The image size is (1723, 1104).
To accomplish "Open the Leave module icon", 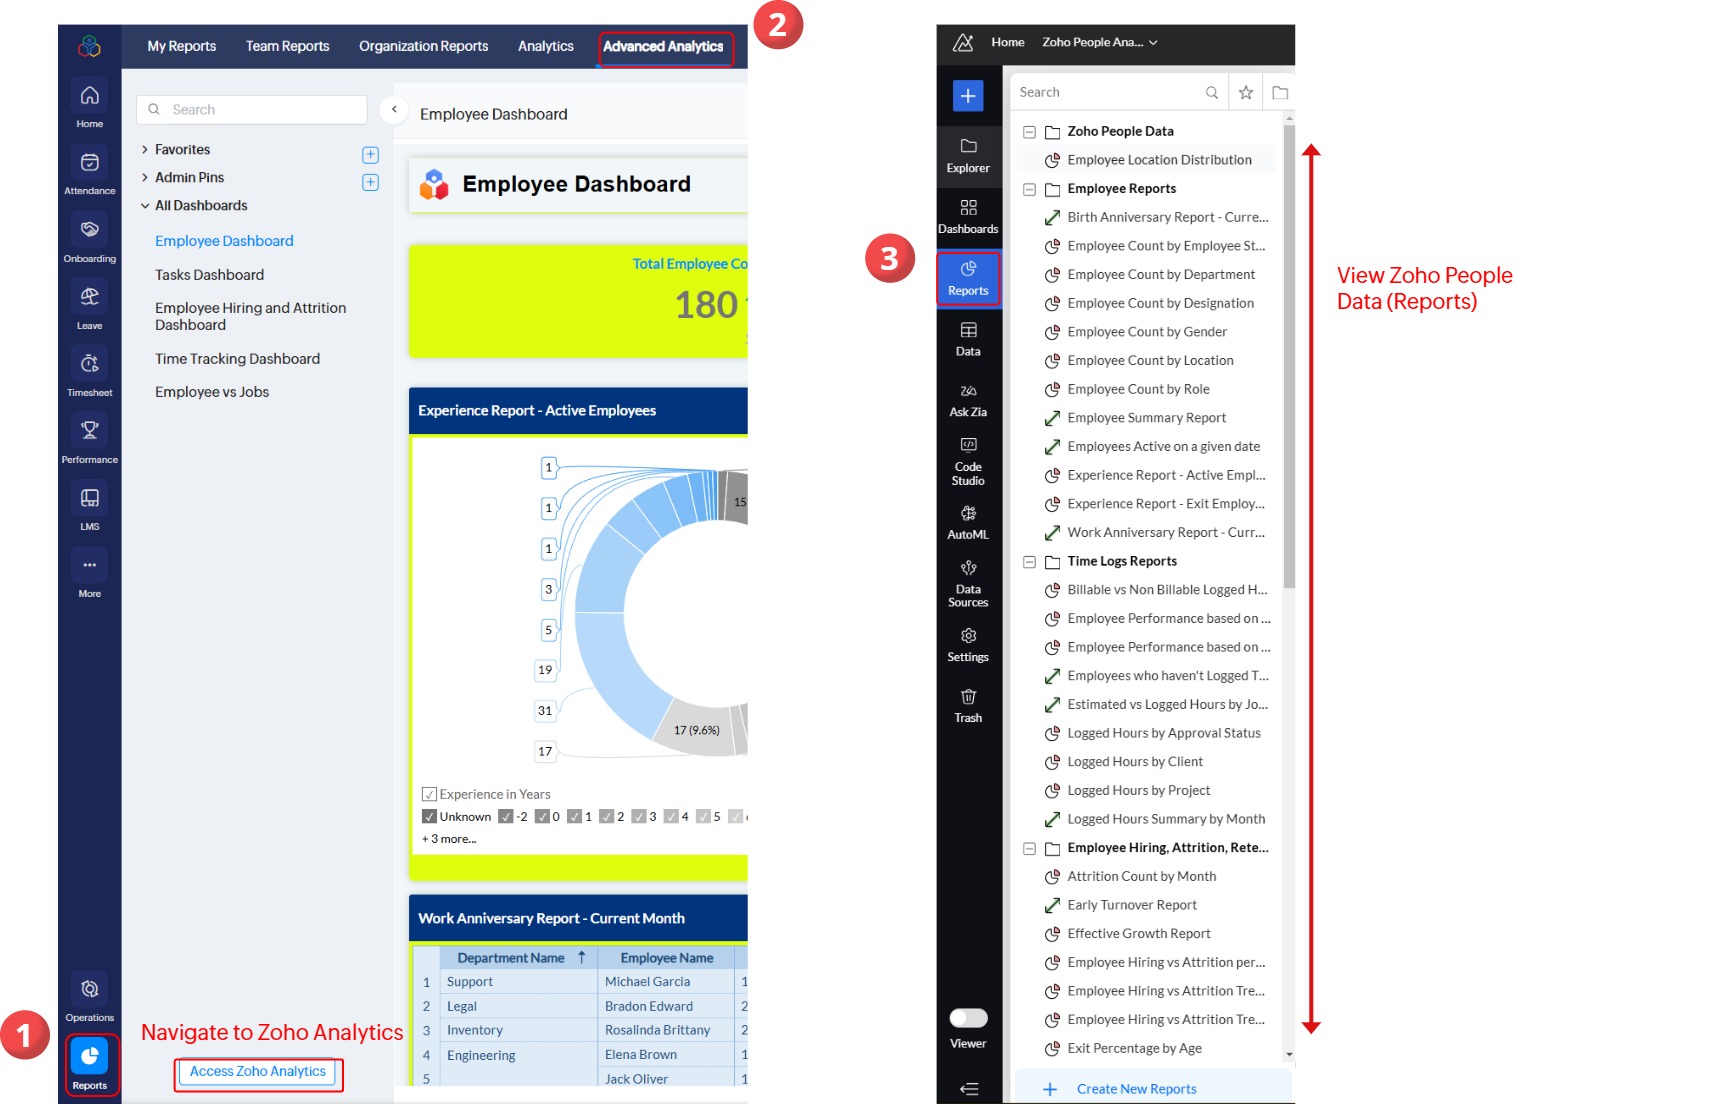I will [89, 305].
